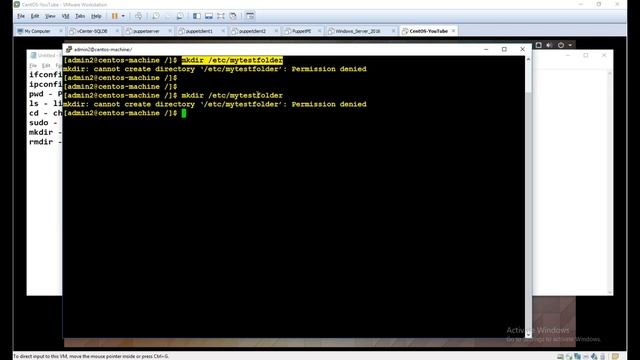Close the puppetserver tab

point(170,31)
